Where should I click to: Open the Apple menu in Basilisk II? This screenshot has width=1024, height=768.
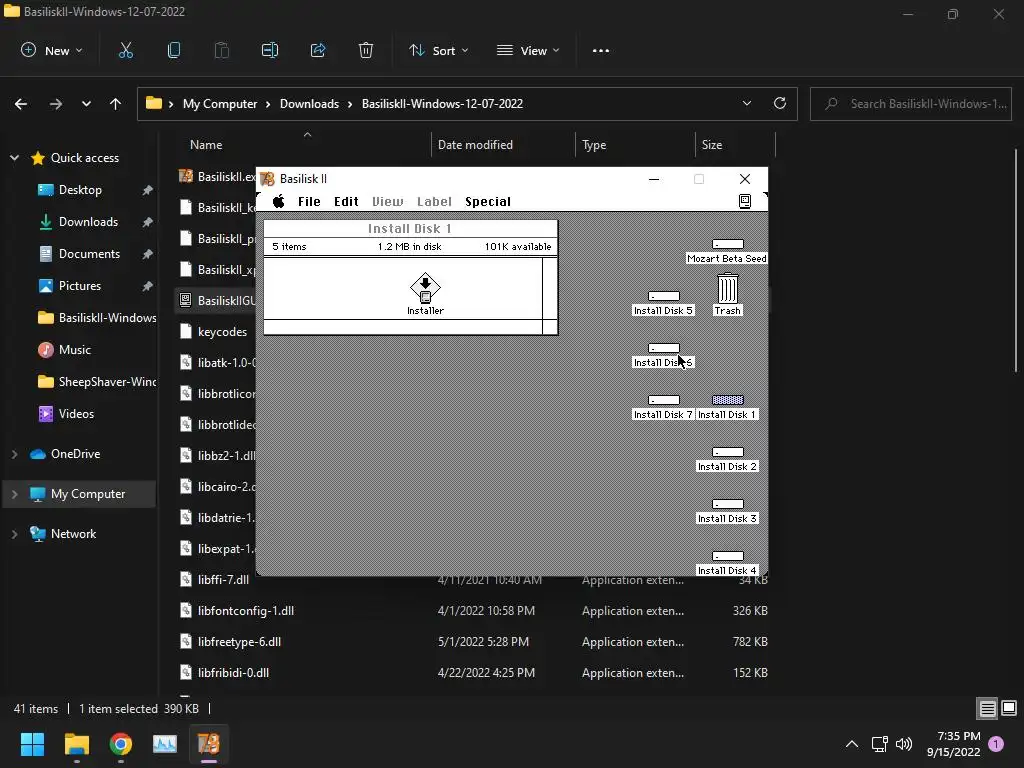pyautogui.click(x=279, y=201)
